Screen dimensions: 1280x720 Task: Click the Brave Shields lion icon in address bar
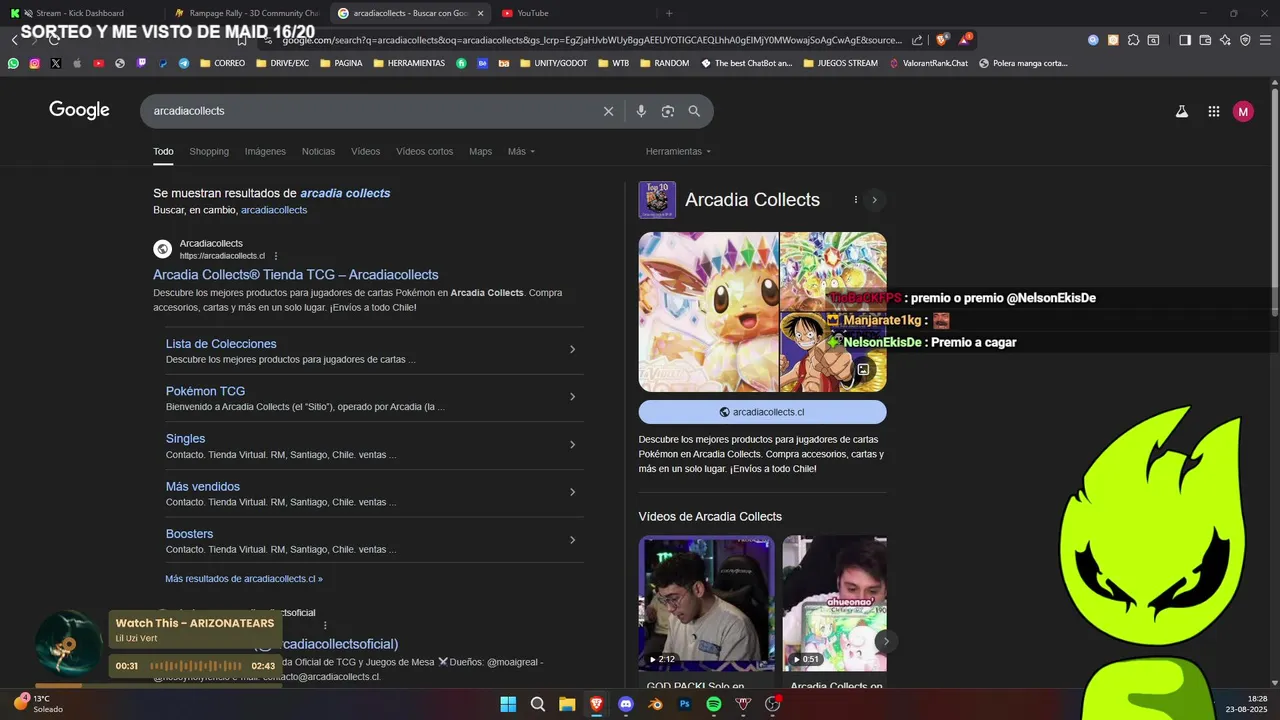coord(941,40)
